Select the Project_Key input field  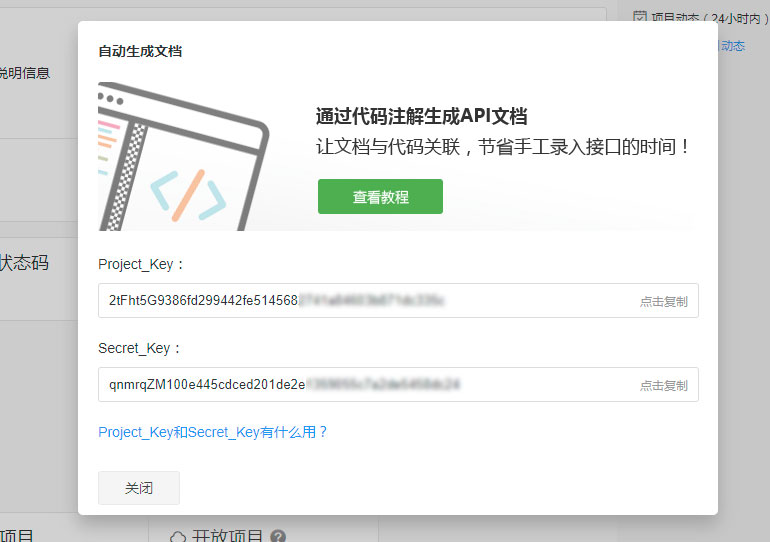pos(398,300)
